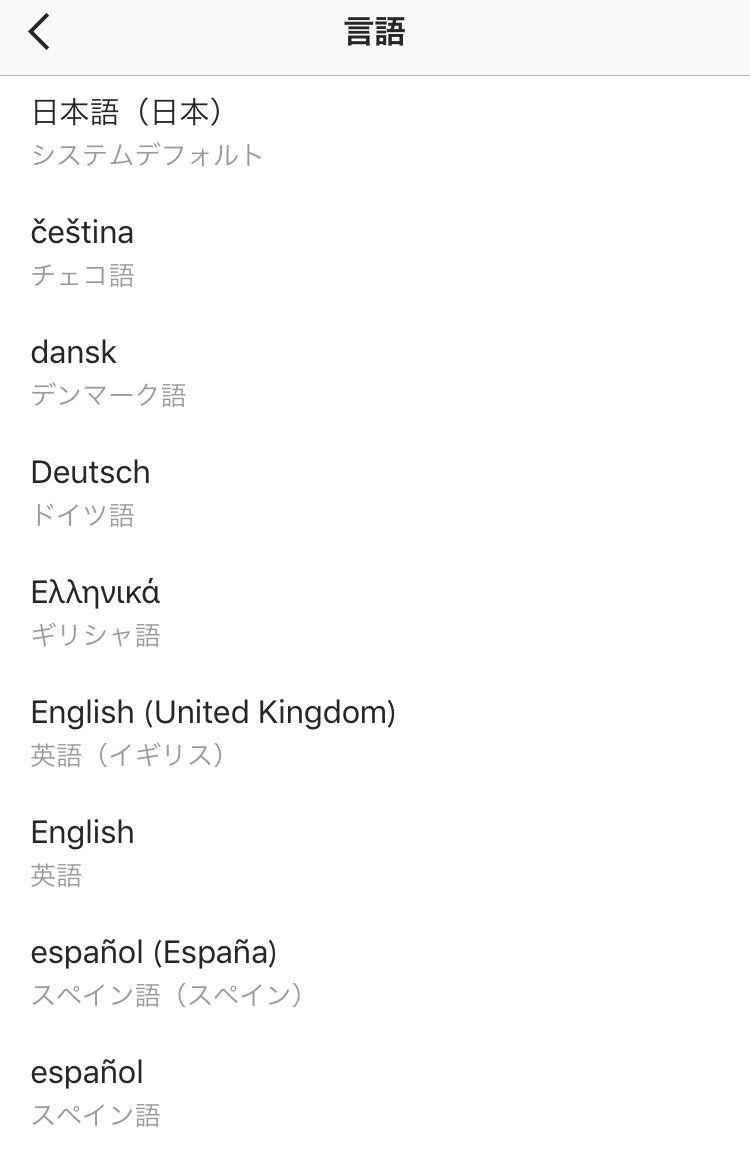Tap the デンマーク語 subtitle

pos(108,395)
